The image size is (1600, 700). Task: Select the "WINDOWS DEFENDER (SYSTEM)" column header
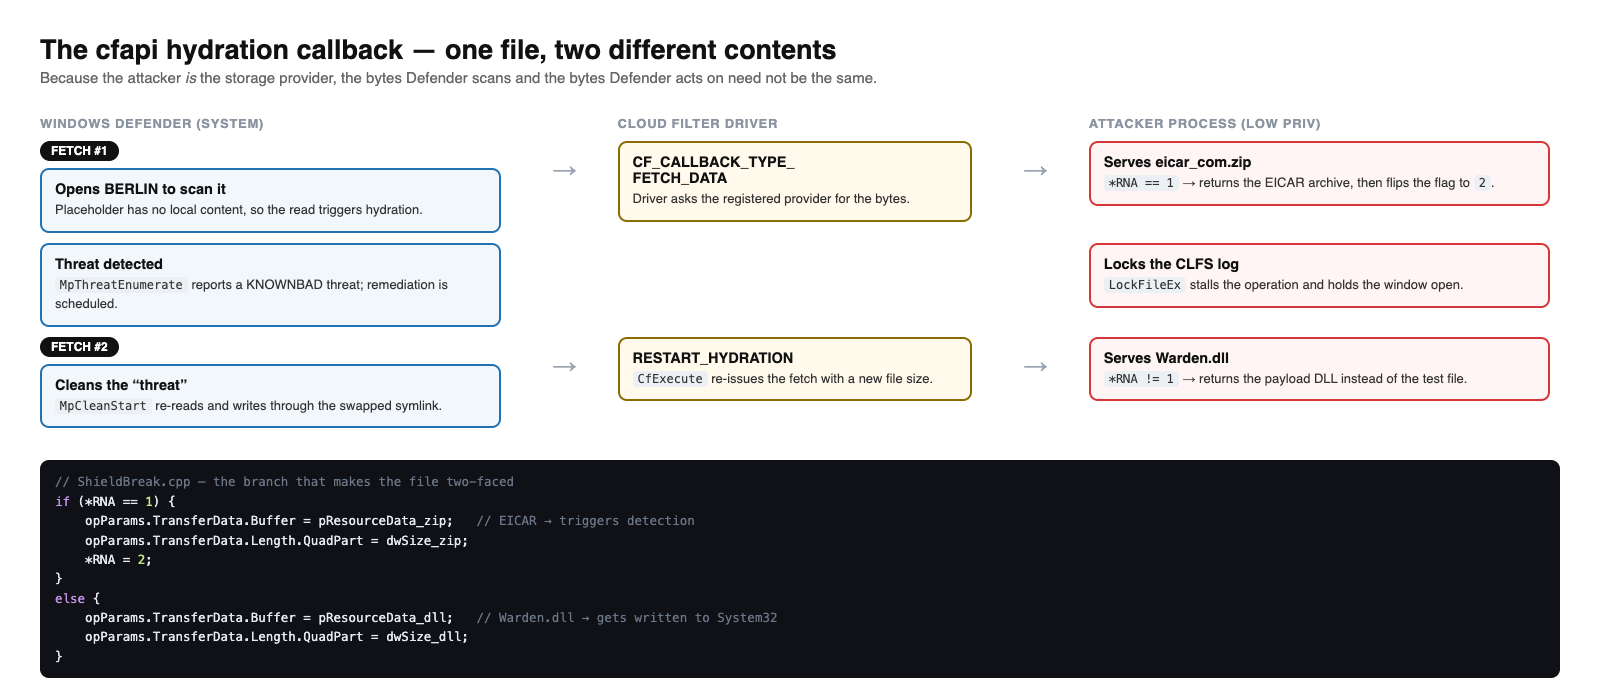152,124
